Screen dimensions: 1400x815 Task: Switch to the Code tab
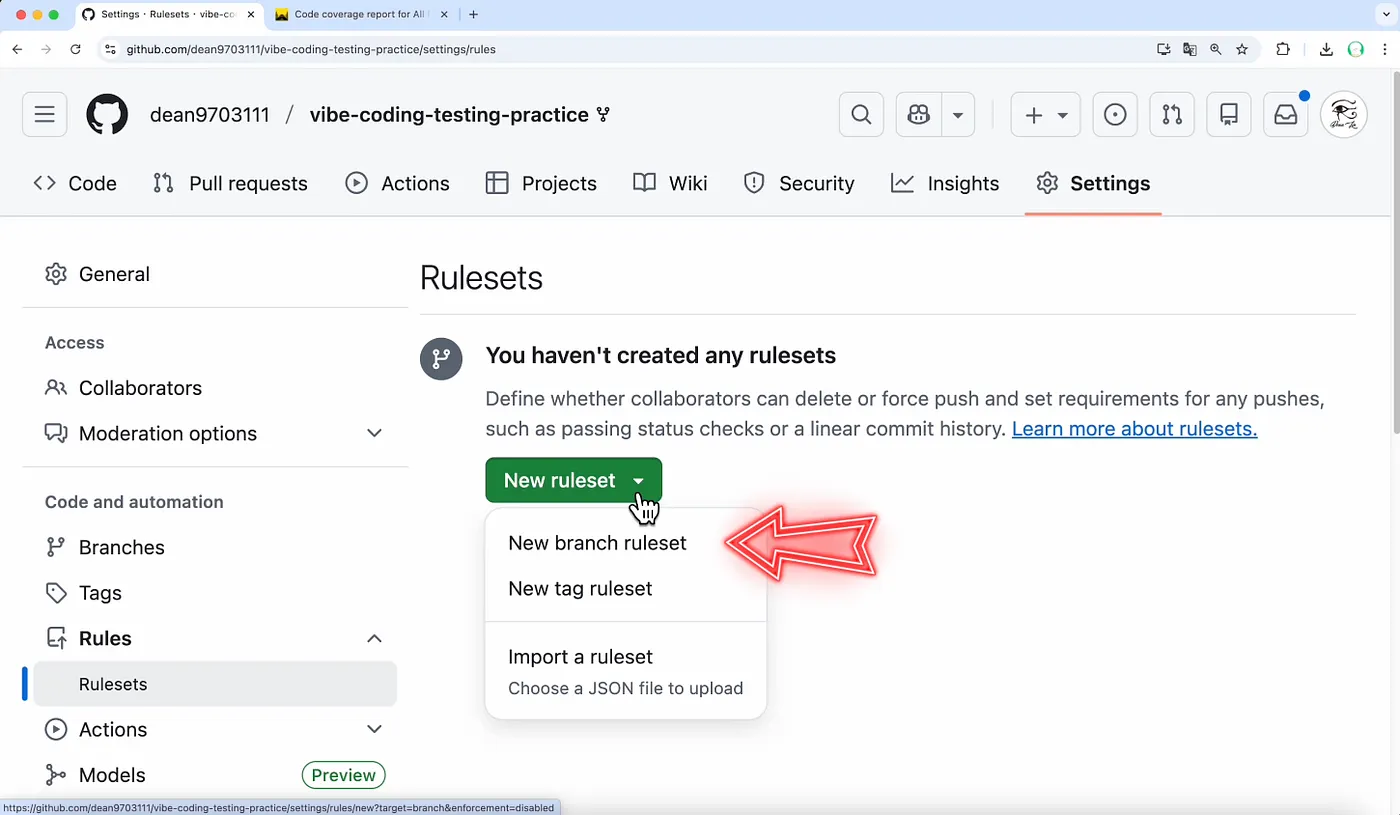pos(75,183)
